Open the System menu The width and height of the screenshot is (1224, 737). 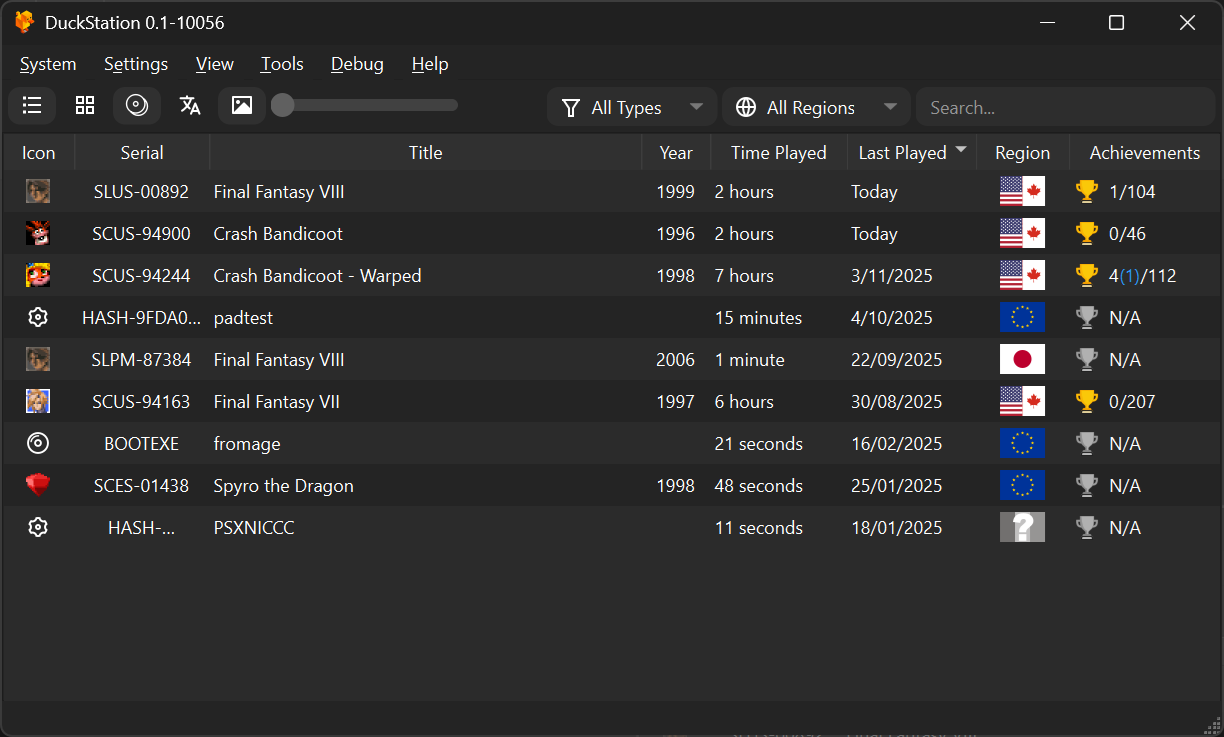coord(48,63)
